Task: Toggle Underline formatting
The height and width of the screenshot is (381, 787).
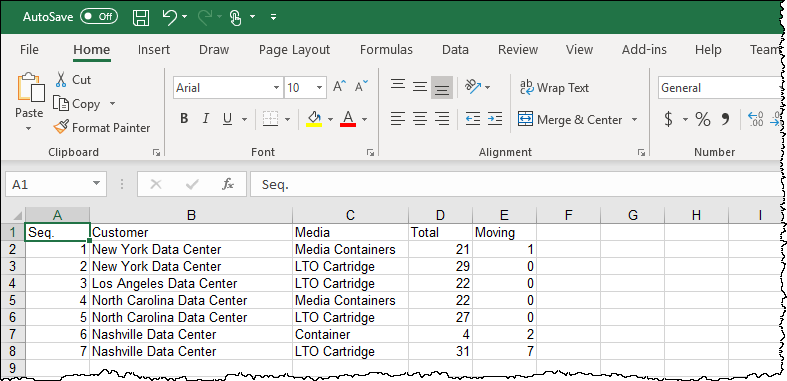Action: click(227, 119)
